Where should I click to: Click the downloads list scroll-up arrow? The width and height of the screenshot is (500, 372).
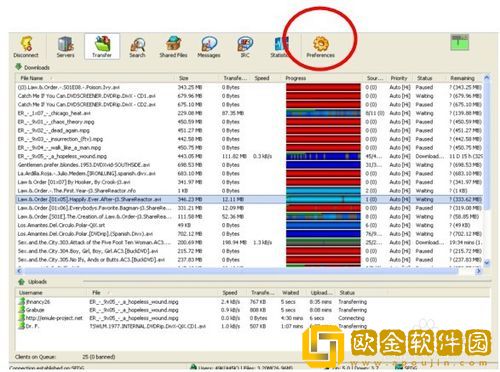click(x=486, y=78)
